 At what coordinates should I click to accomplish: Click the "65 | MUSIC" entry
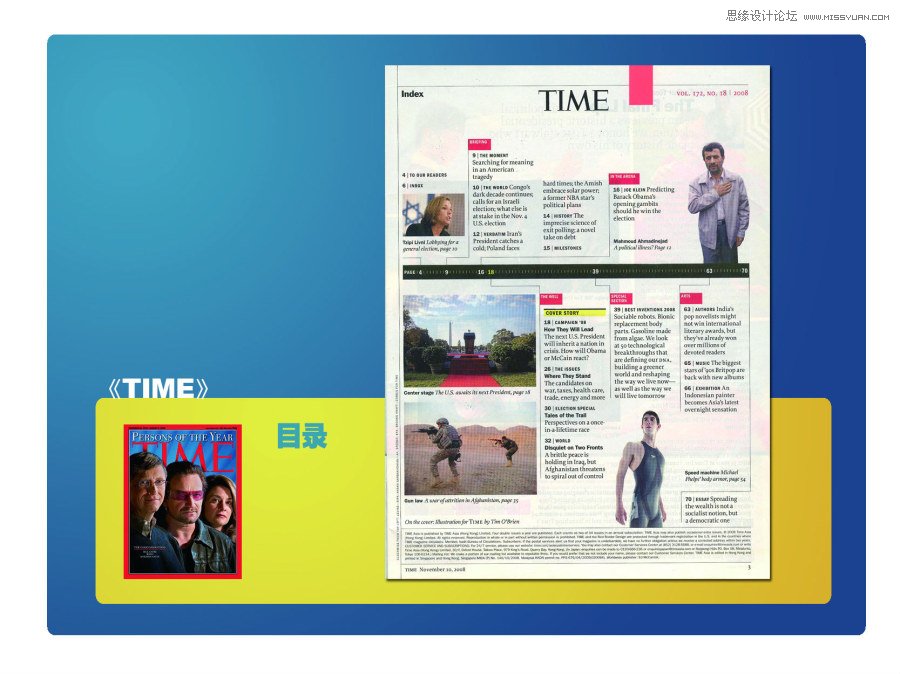click(697, 363)
